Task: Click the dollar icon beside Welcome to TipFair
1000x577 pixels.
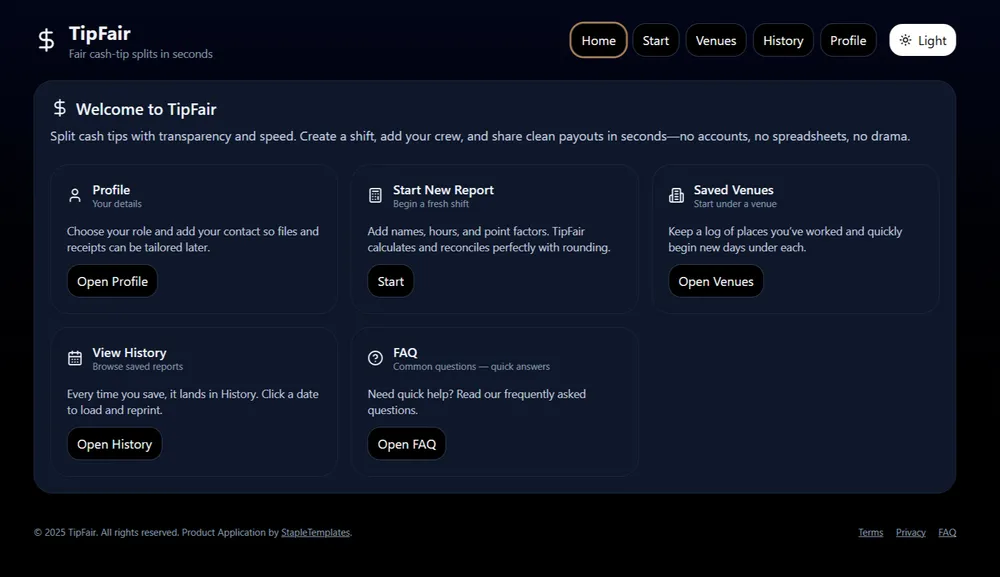Action: pos(59,108)
